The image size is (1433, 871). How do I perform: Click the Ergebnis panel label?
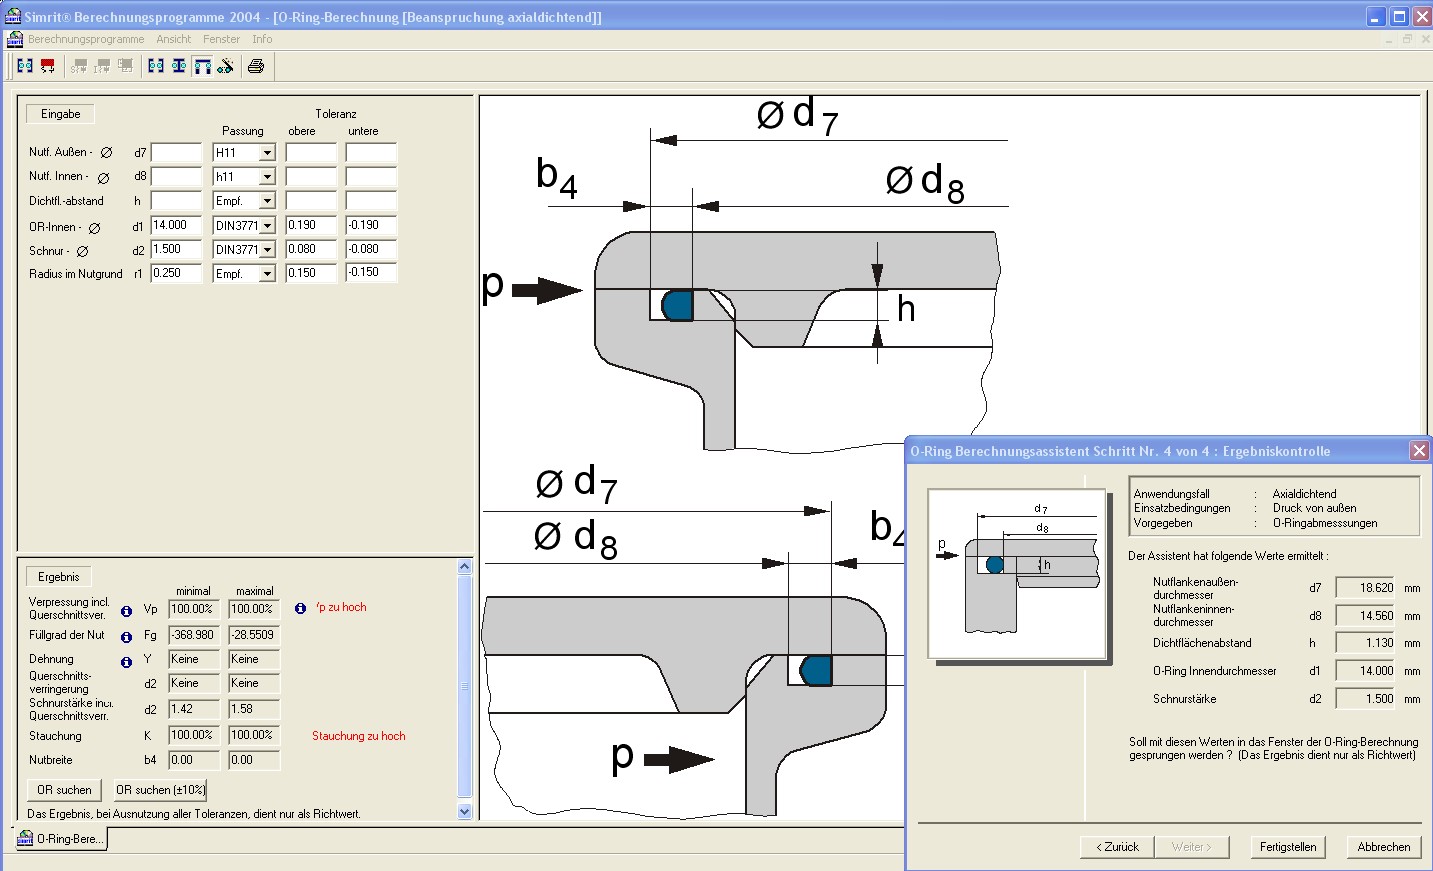tap(58, 577)
